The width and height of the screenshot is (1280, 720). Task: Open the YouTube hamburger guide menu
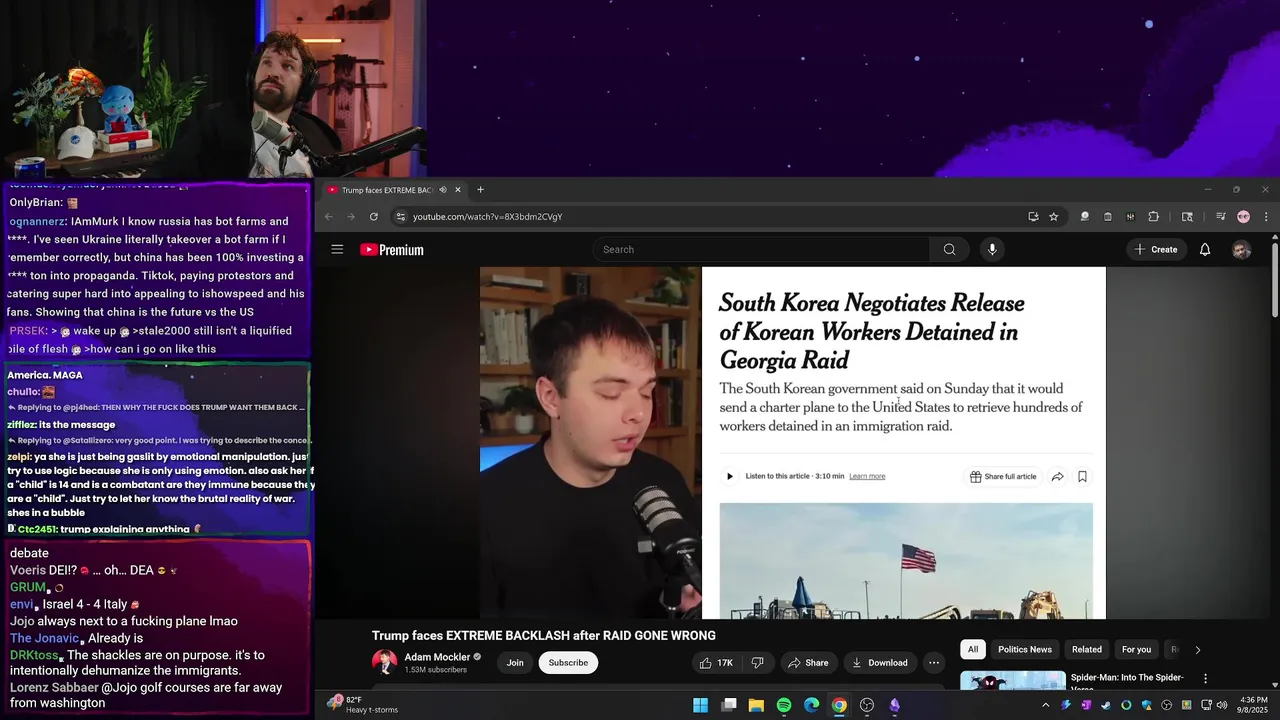337,249
